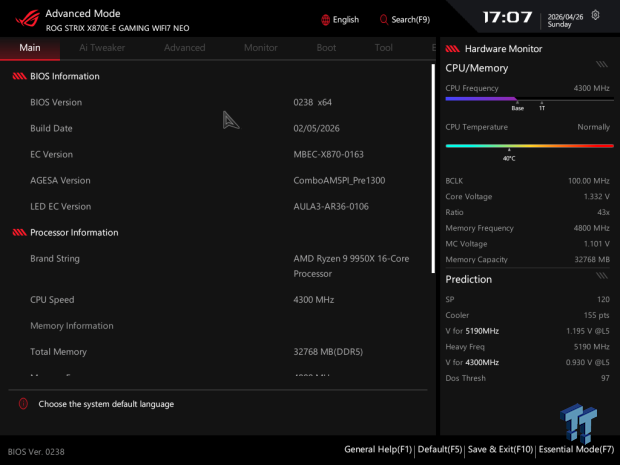Switch to the Main tab
620x465 pixels.
(x=30, y=48)
